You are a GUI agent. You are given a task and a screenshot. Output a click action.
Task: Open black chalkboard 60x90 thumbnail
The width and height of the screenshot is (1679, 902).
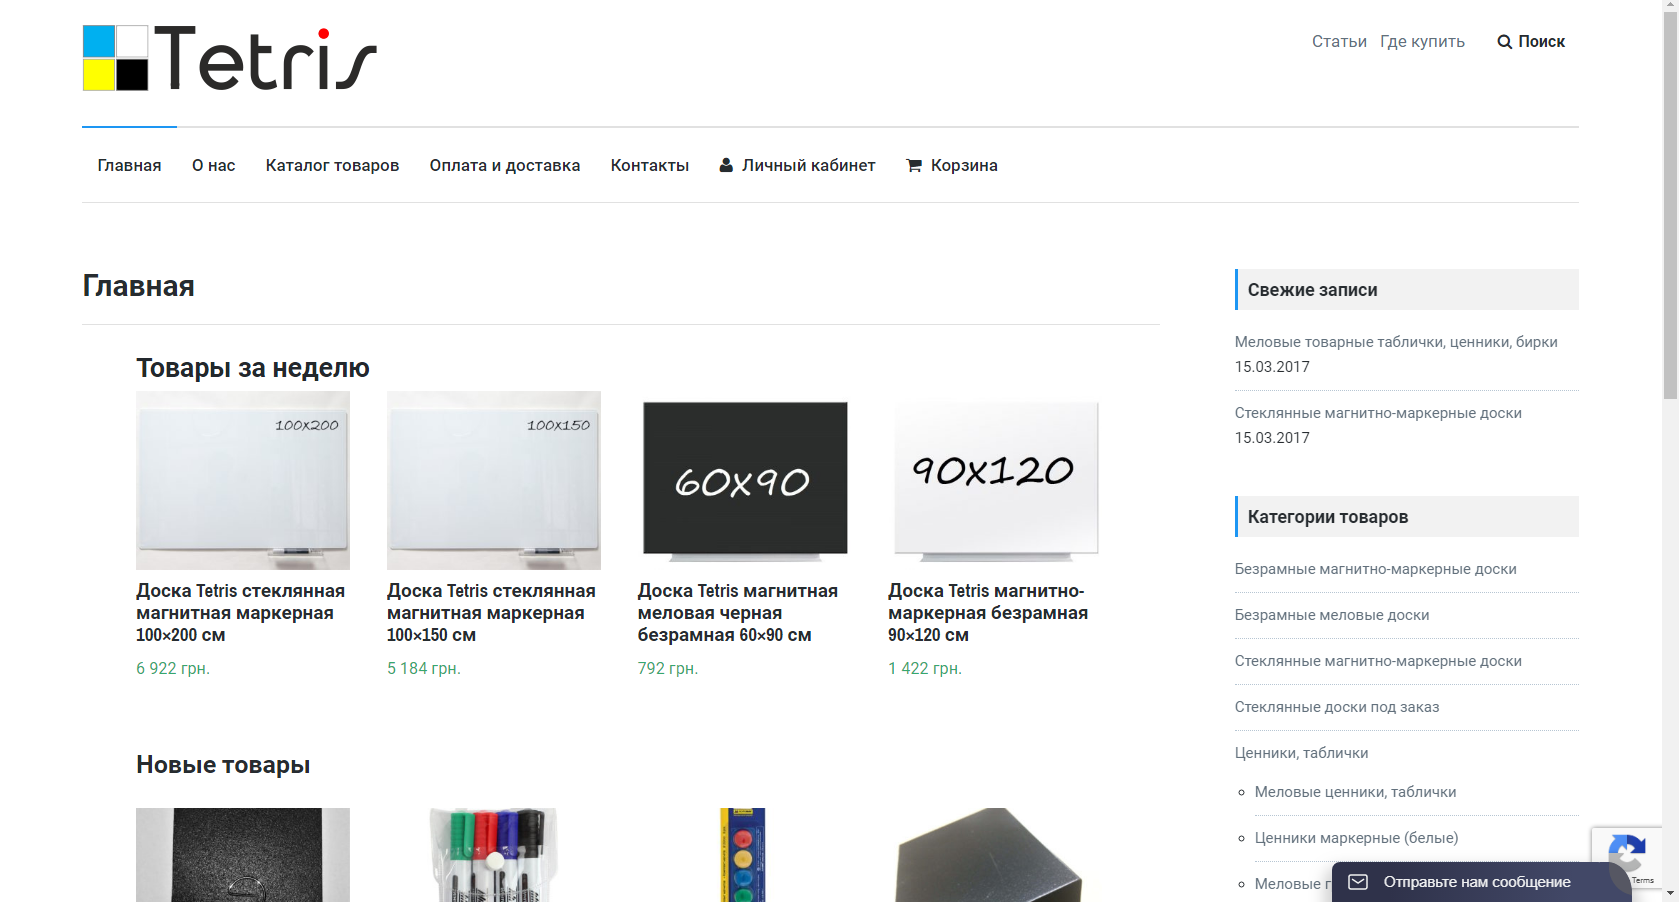[745, 480]
